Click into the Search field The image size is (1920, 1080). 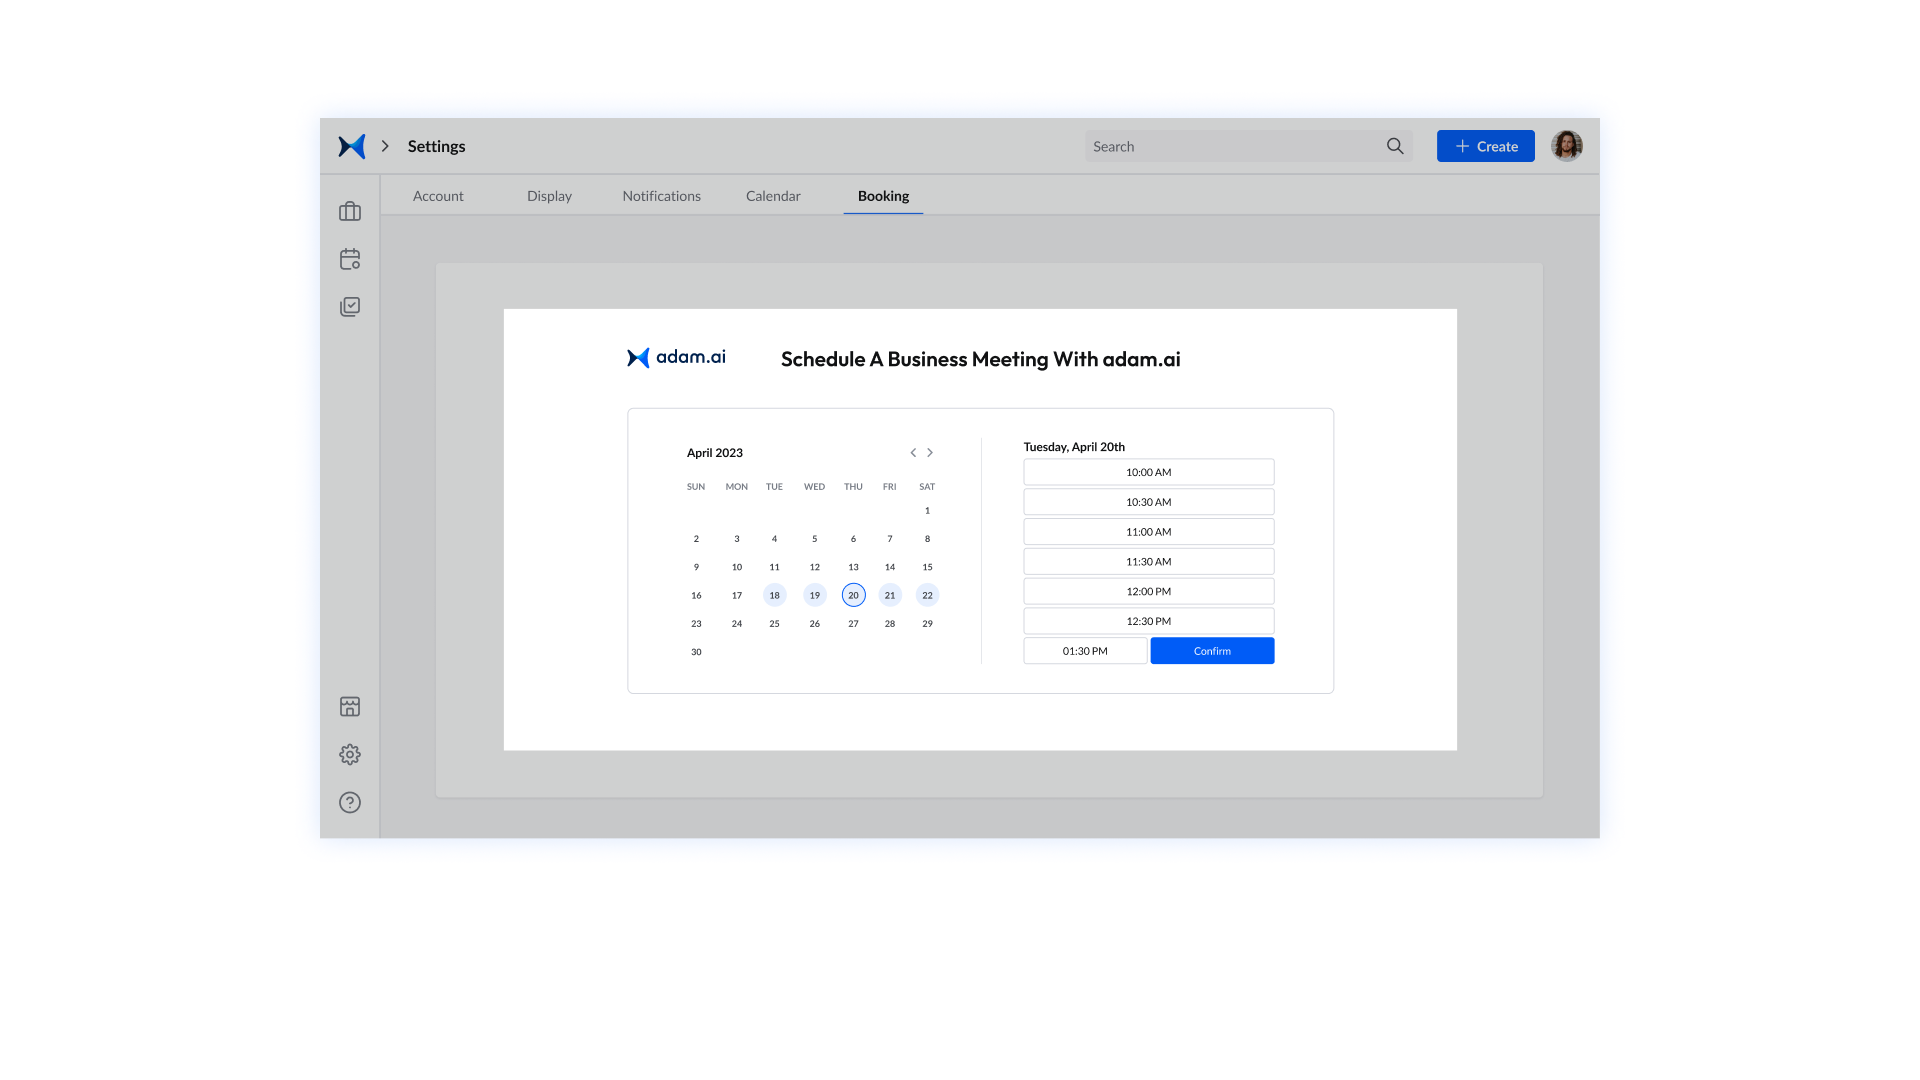click(x=1230, y=146)
